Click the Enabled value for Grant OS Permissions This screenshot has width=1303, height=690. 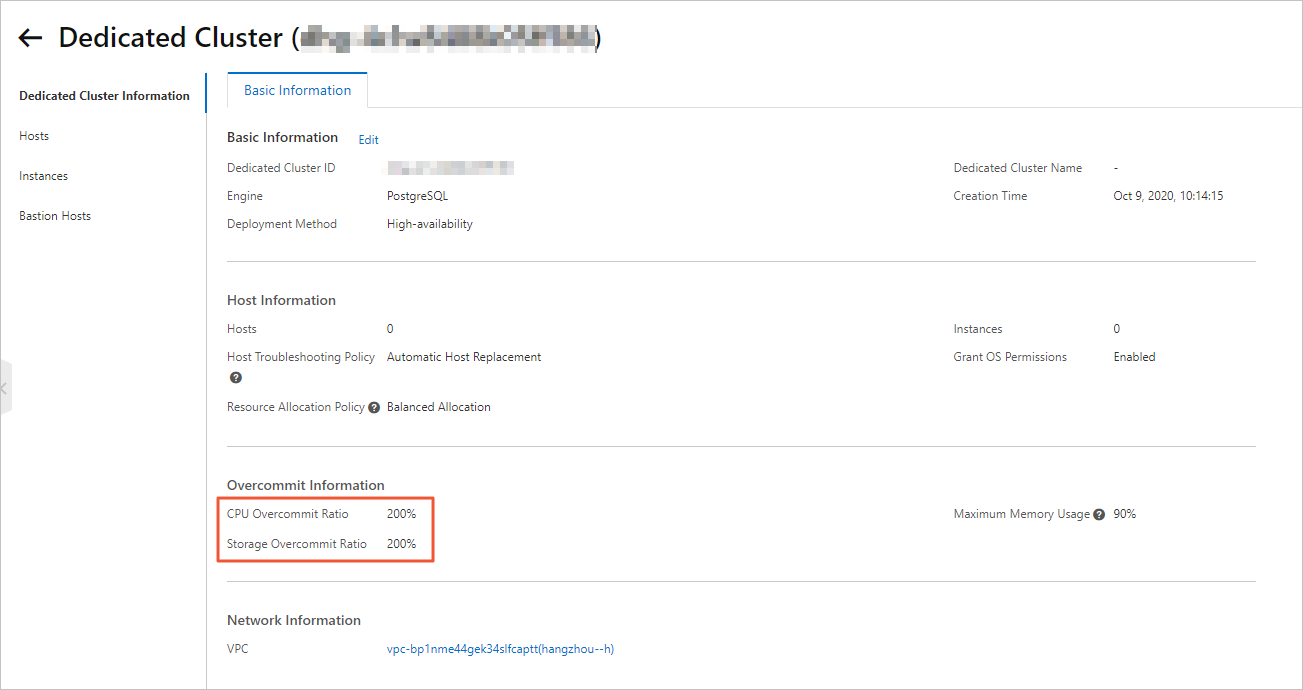pyautogui.click(x=1134, y=357)
